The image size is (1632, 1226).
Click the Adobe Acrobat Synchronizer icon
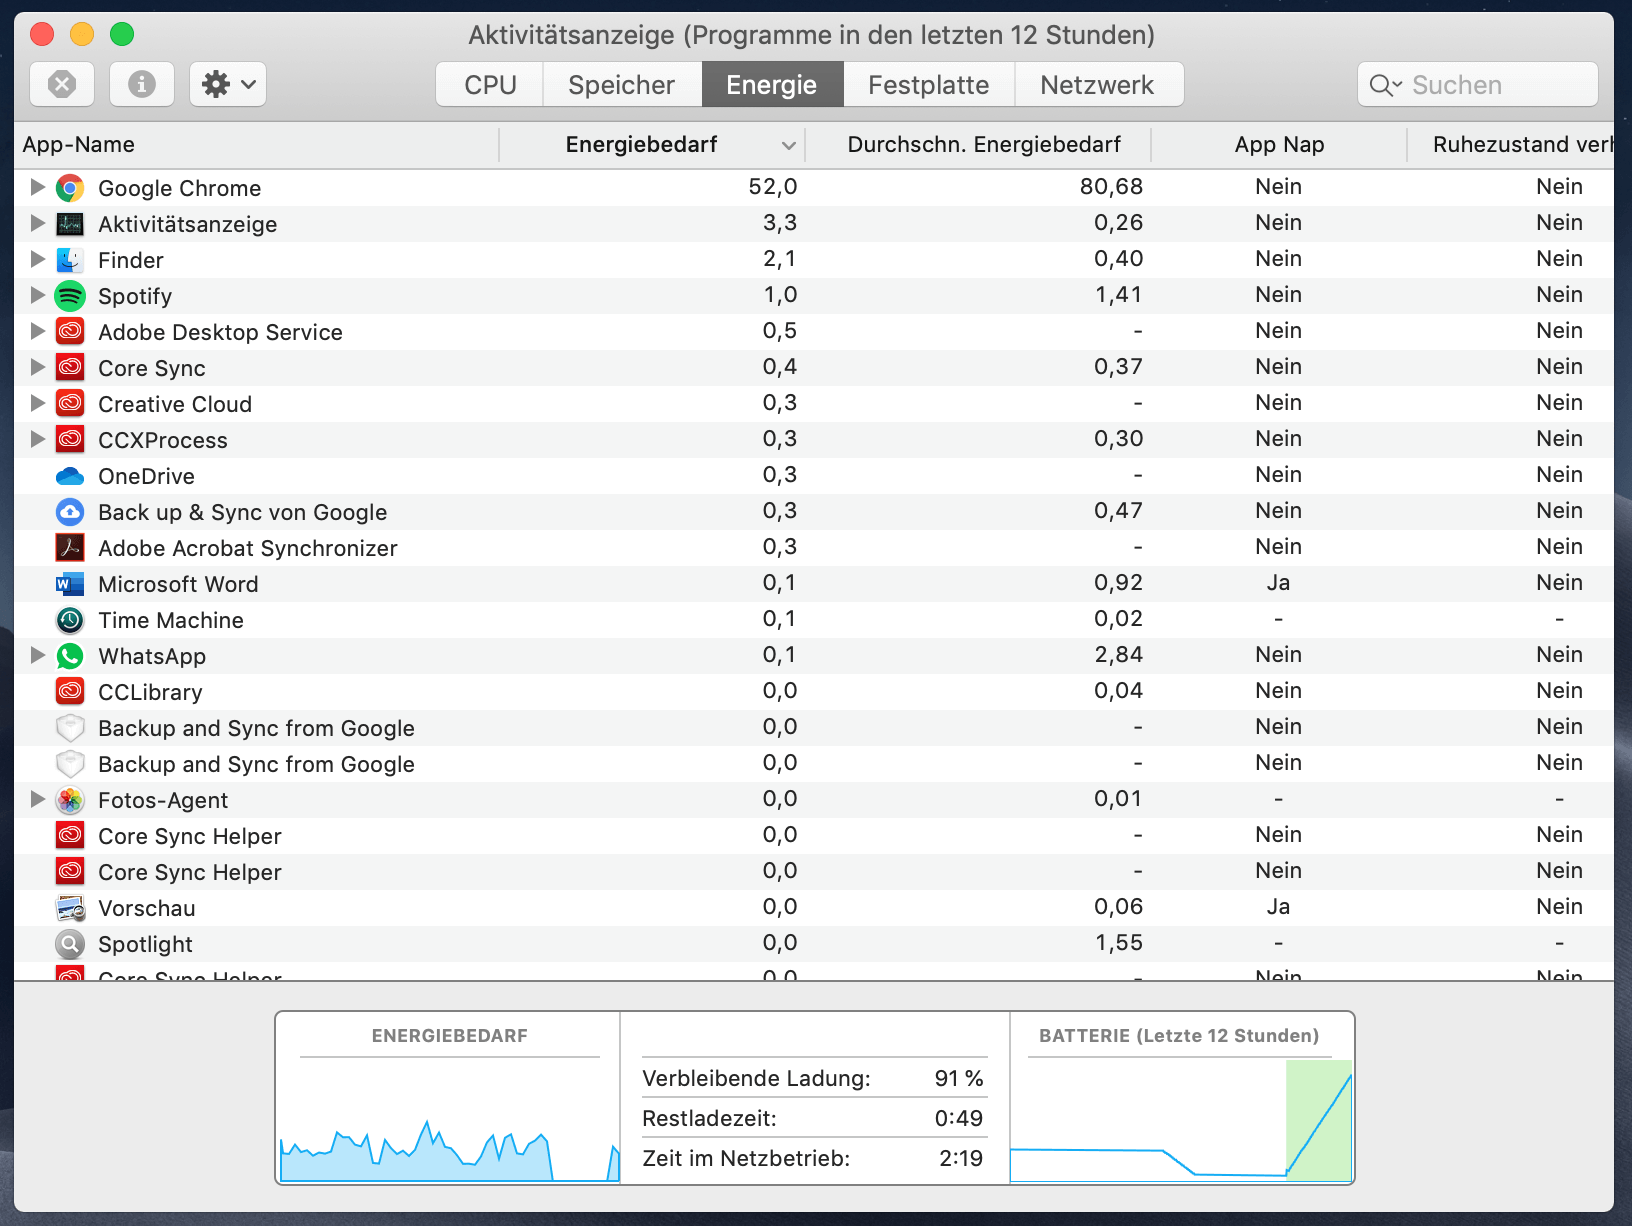click(70, 548)
